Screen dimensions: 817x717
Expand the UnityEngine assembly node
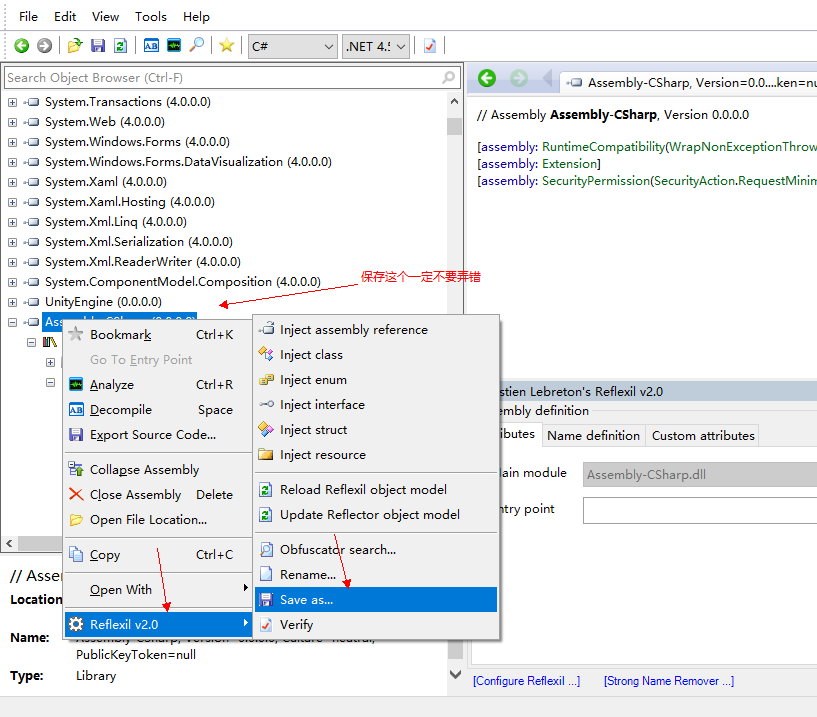[12, 302]
